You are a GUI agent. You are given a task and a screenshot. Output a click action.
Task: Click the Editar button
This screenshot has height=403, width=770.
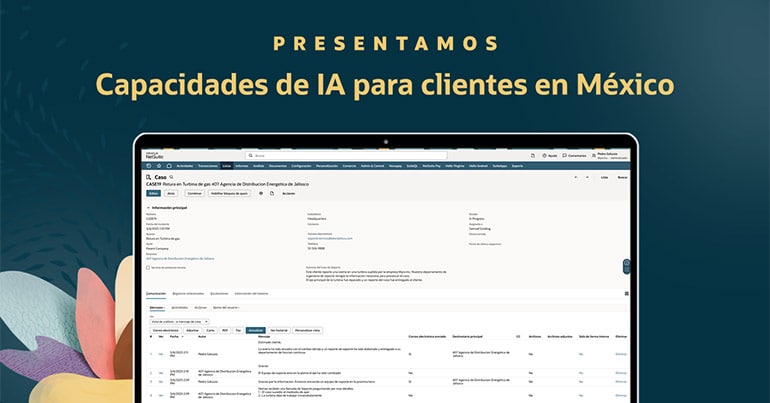[x=153, y=193]
